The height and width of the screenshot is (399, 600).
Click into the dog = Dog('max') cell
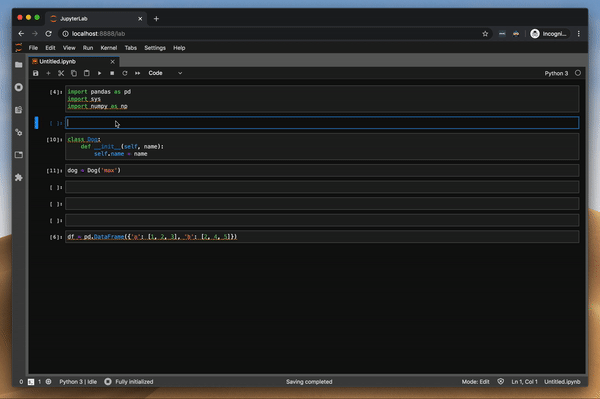pos(322,171)
